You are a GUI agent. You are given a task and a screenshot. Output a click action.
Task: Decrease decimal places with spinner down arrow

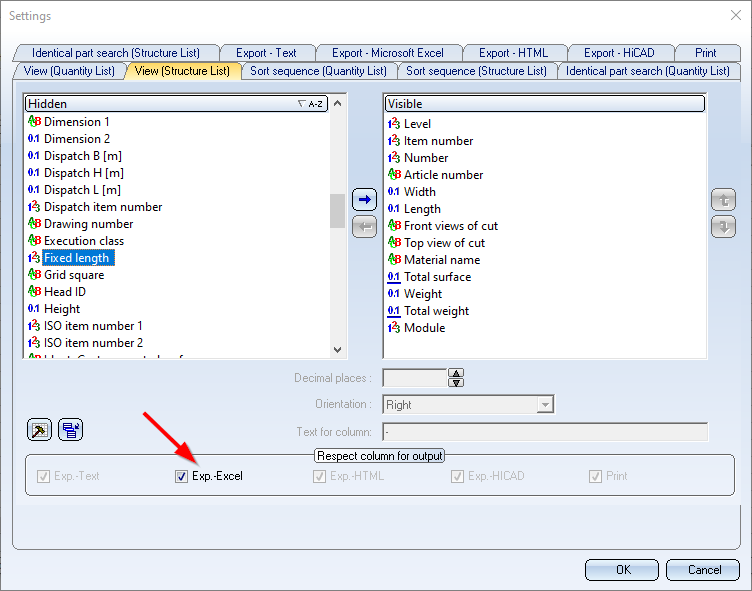coord(456,382)
